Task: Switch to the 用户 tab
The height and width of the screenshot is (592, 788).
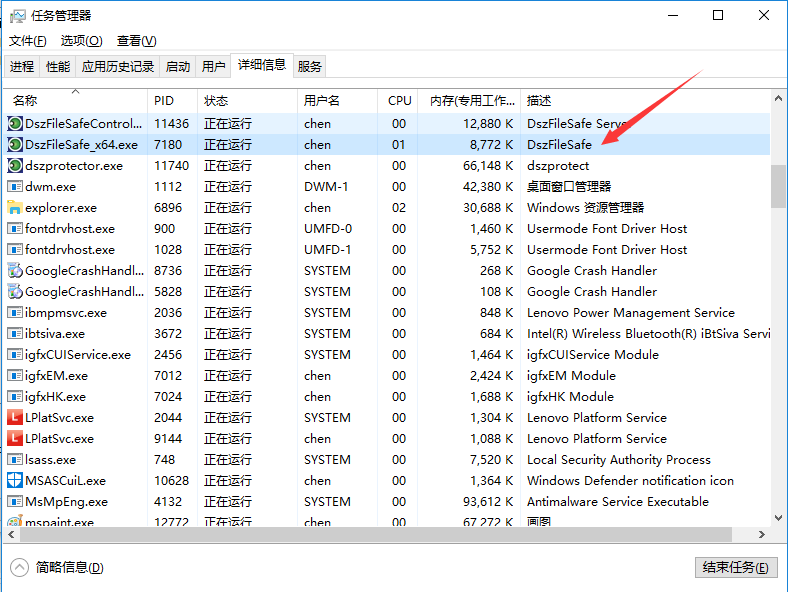Action: pyautogui.click(x=213, y=66)
